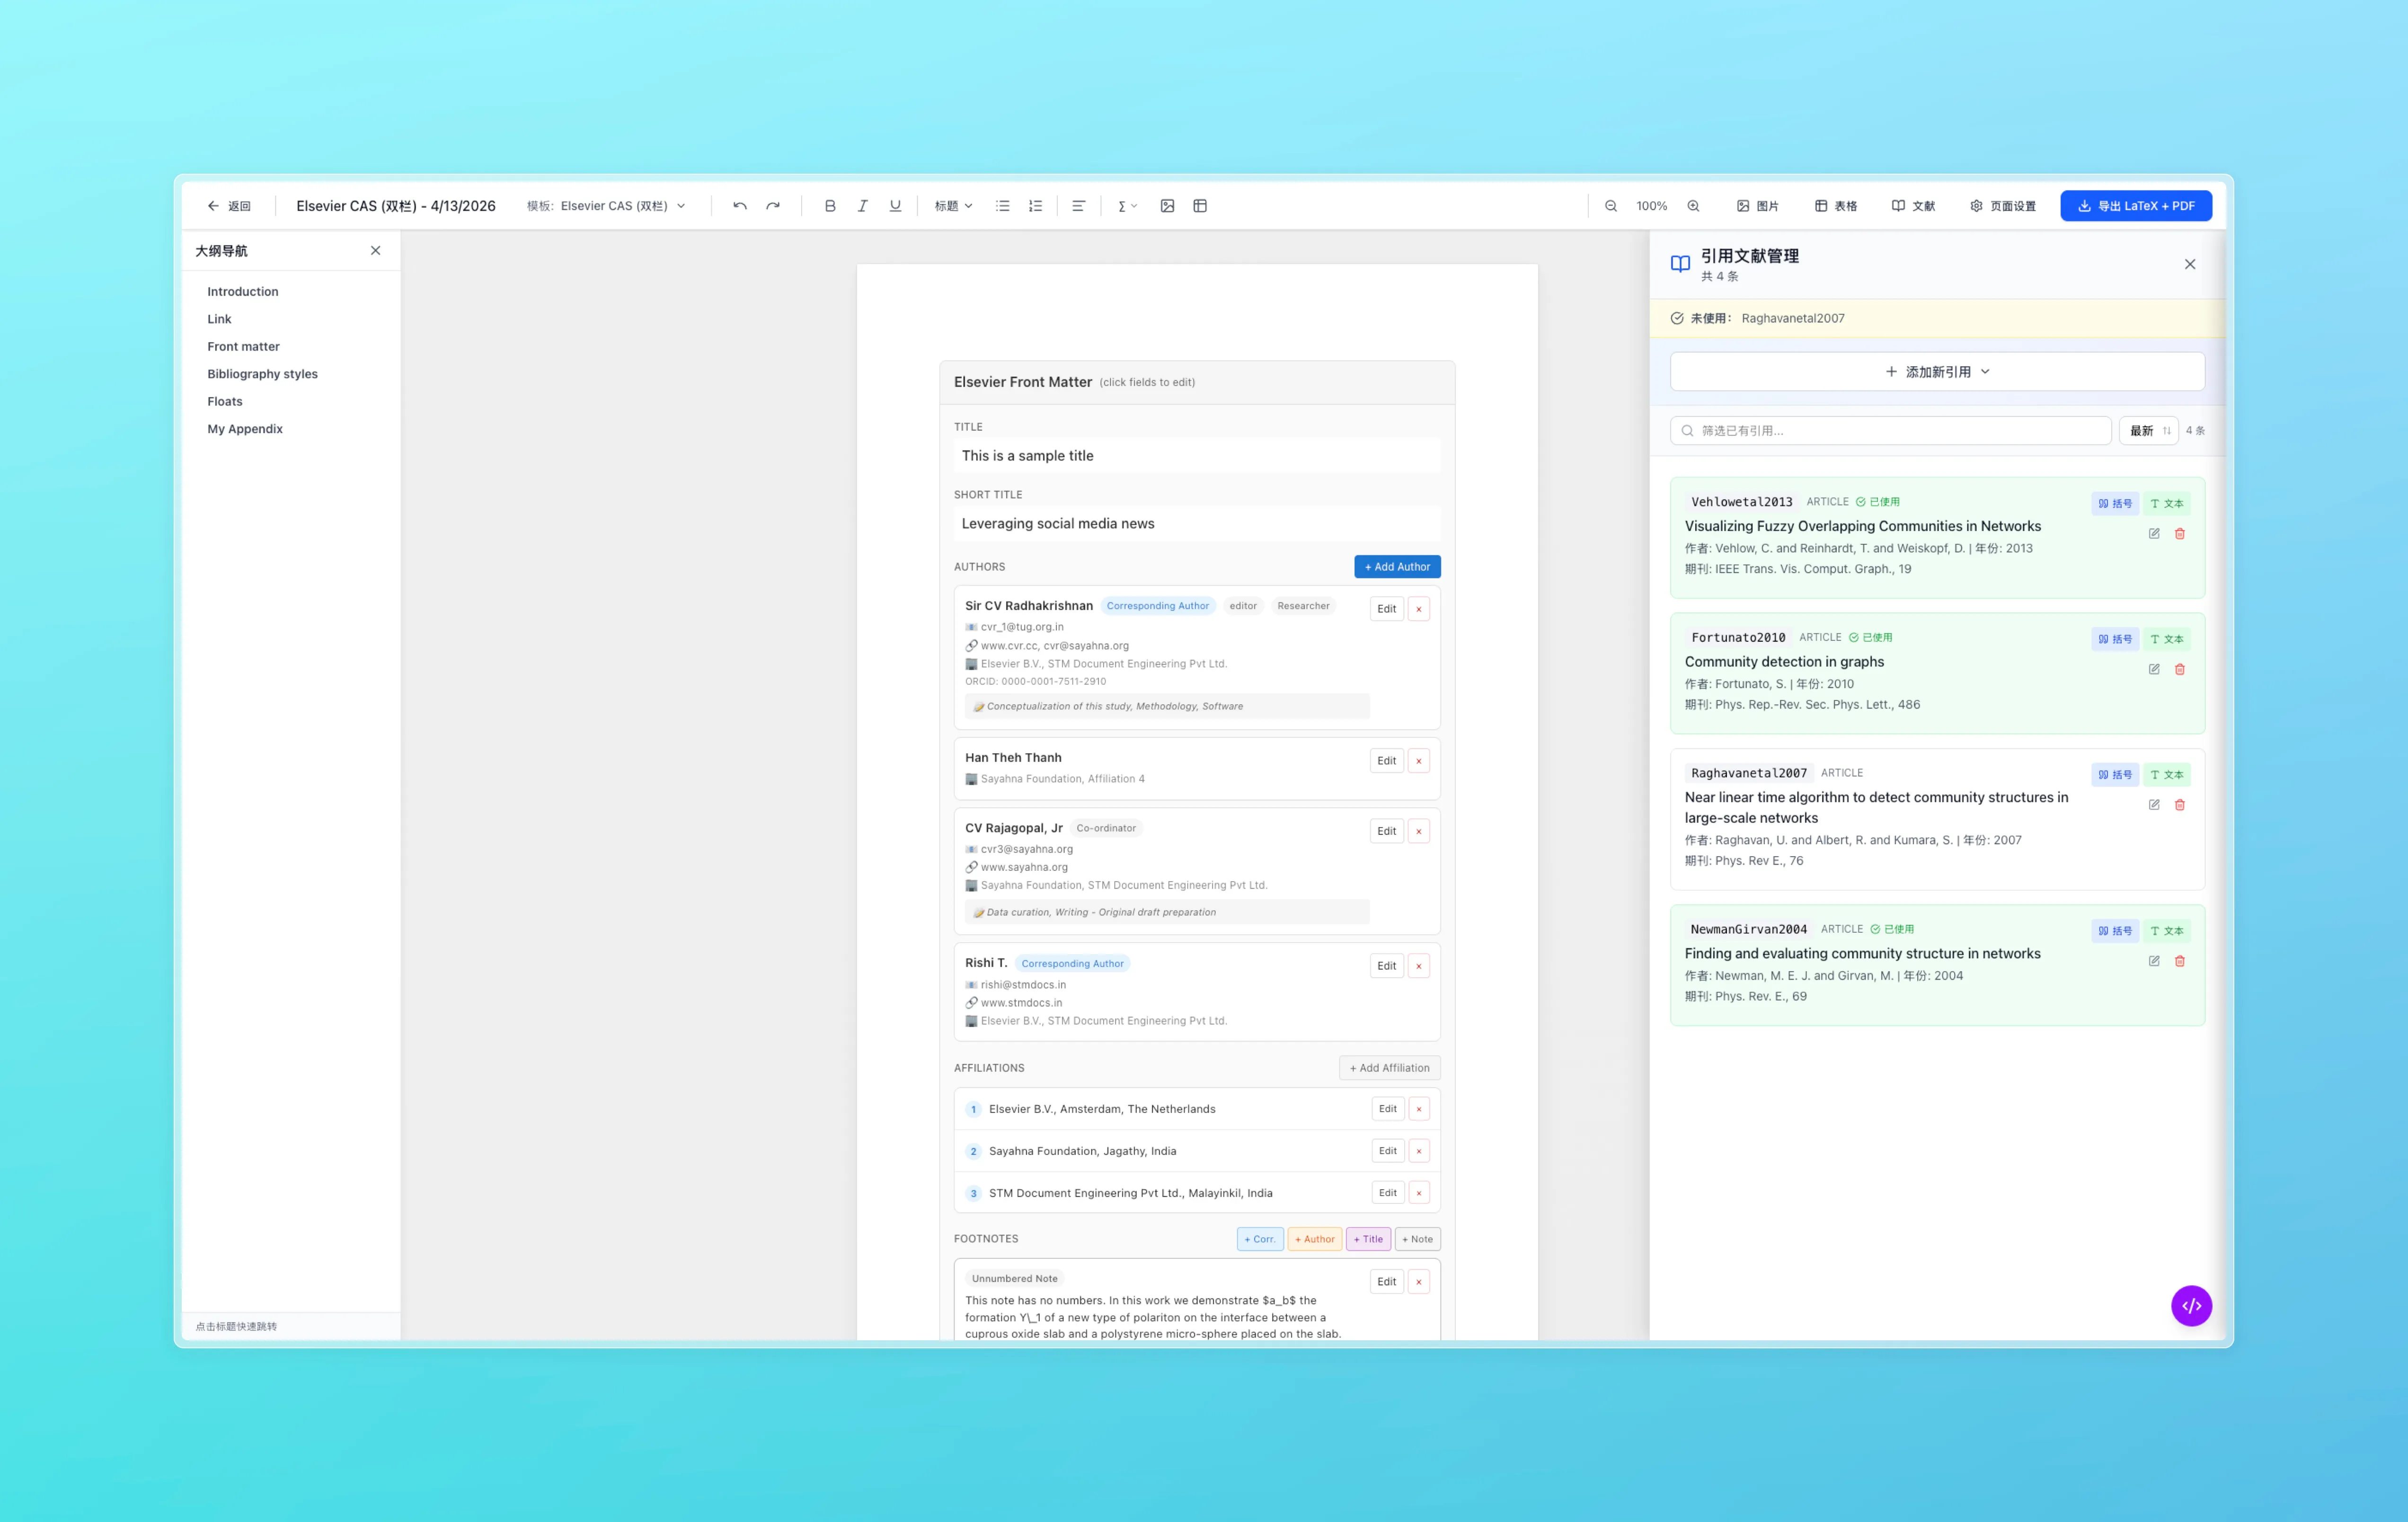Open the add new citation dropdown

1936,372
